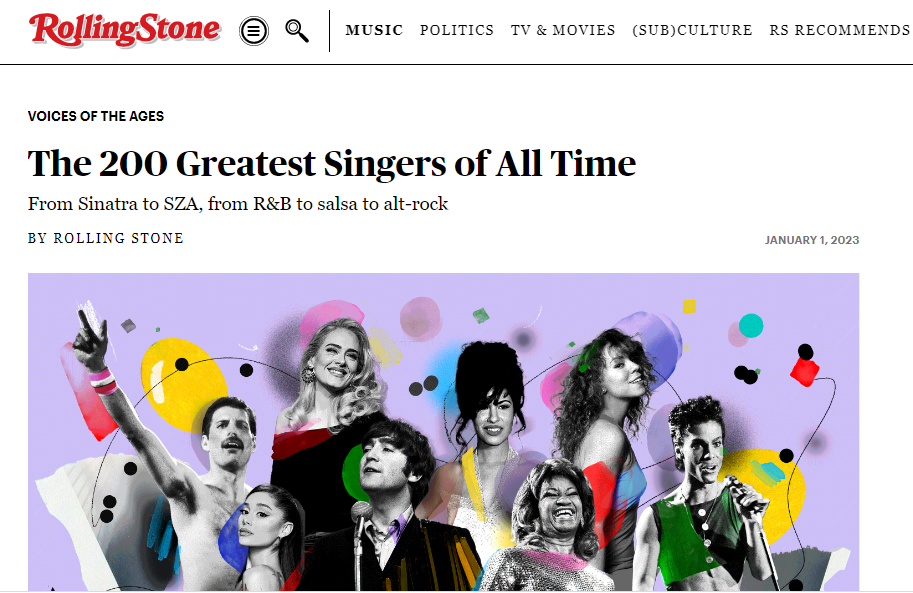
Task: Open the 200 Greatest Singers headline
Action: [x=332, y=163]
